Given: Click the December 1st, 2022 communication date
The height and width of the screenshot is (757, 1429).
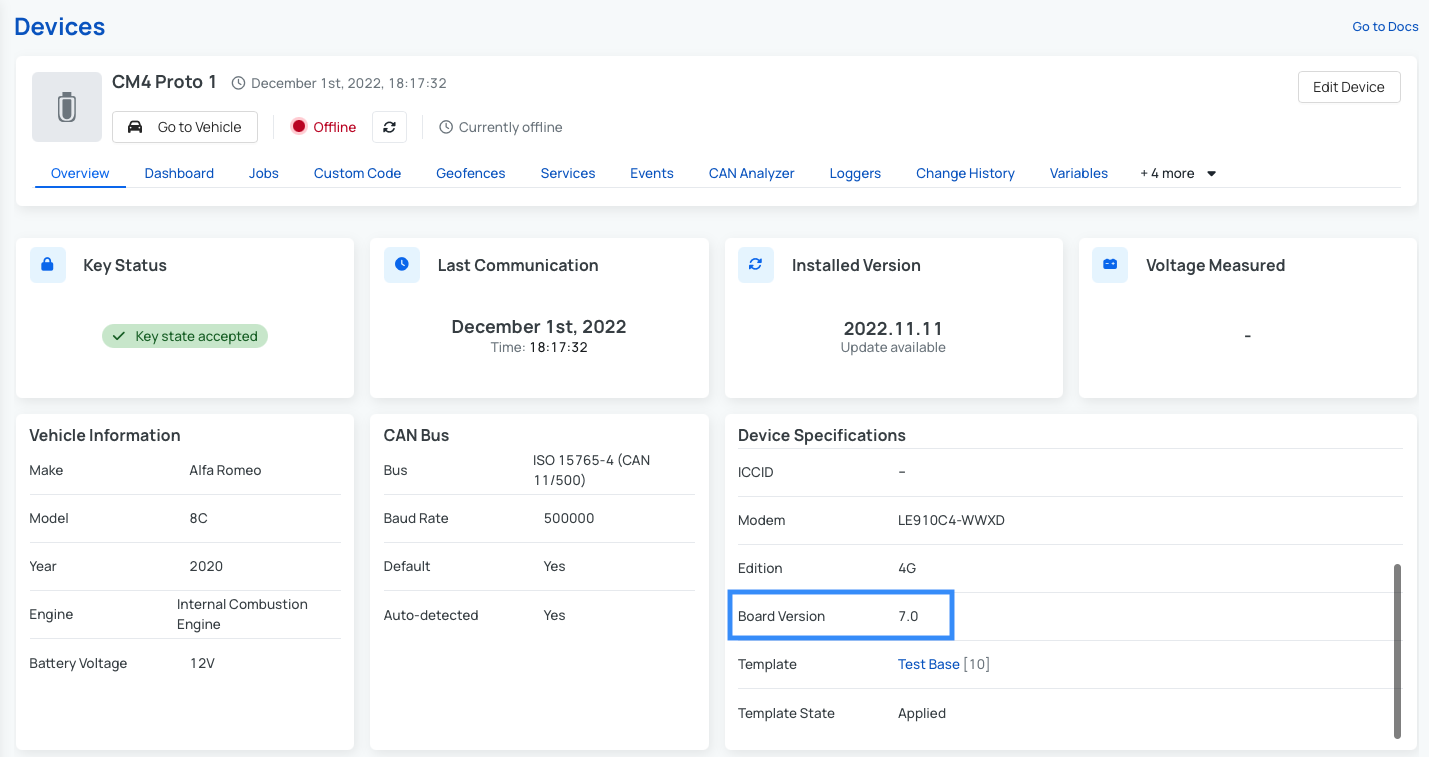Looking at the screenshot, I should (x=539, y=326).
